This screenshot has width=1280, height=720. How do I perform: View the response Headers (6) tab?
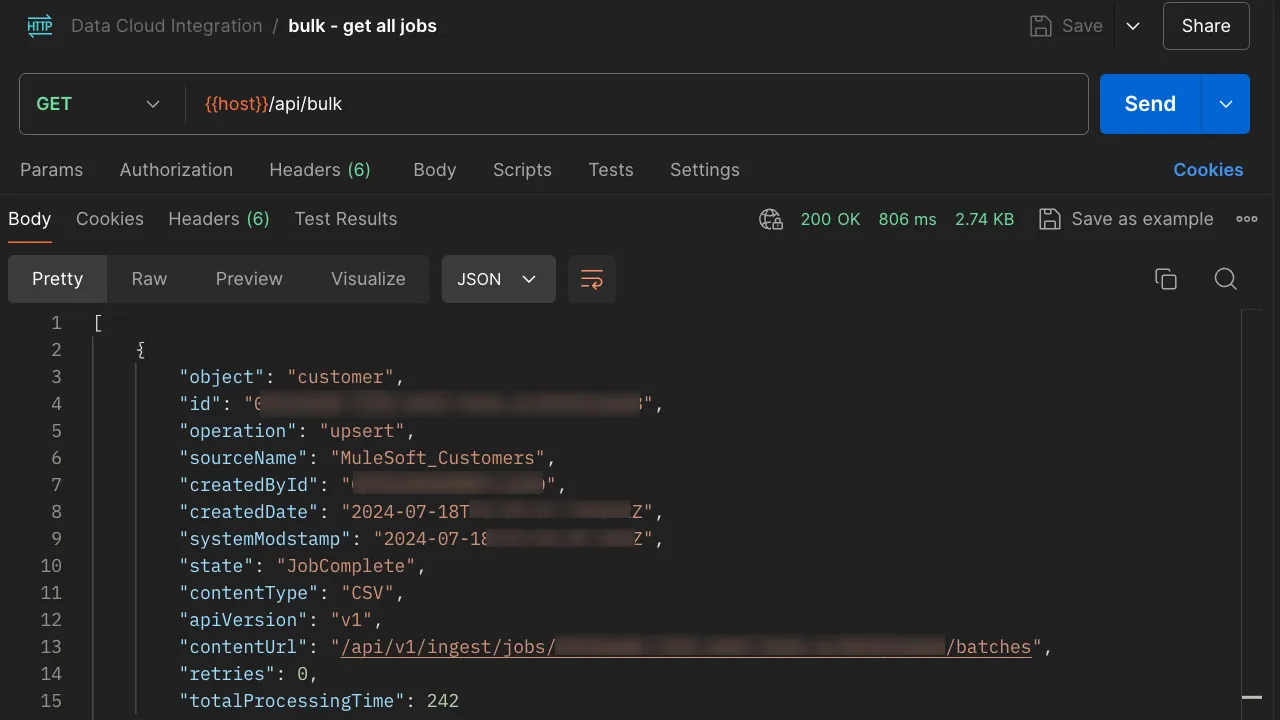219,219
